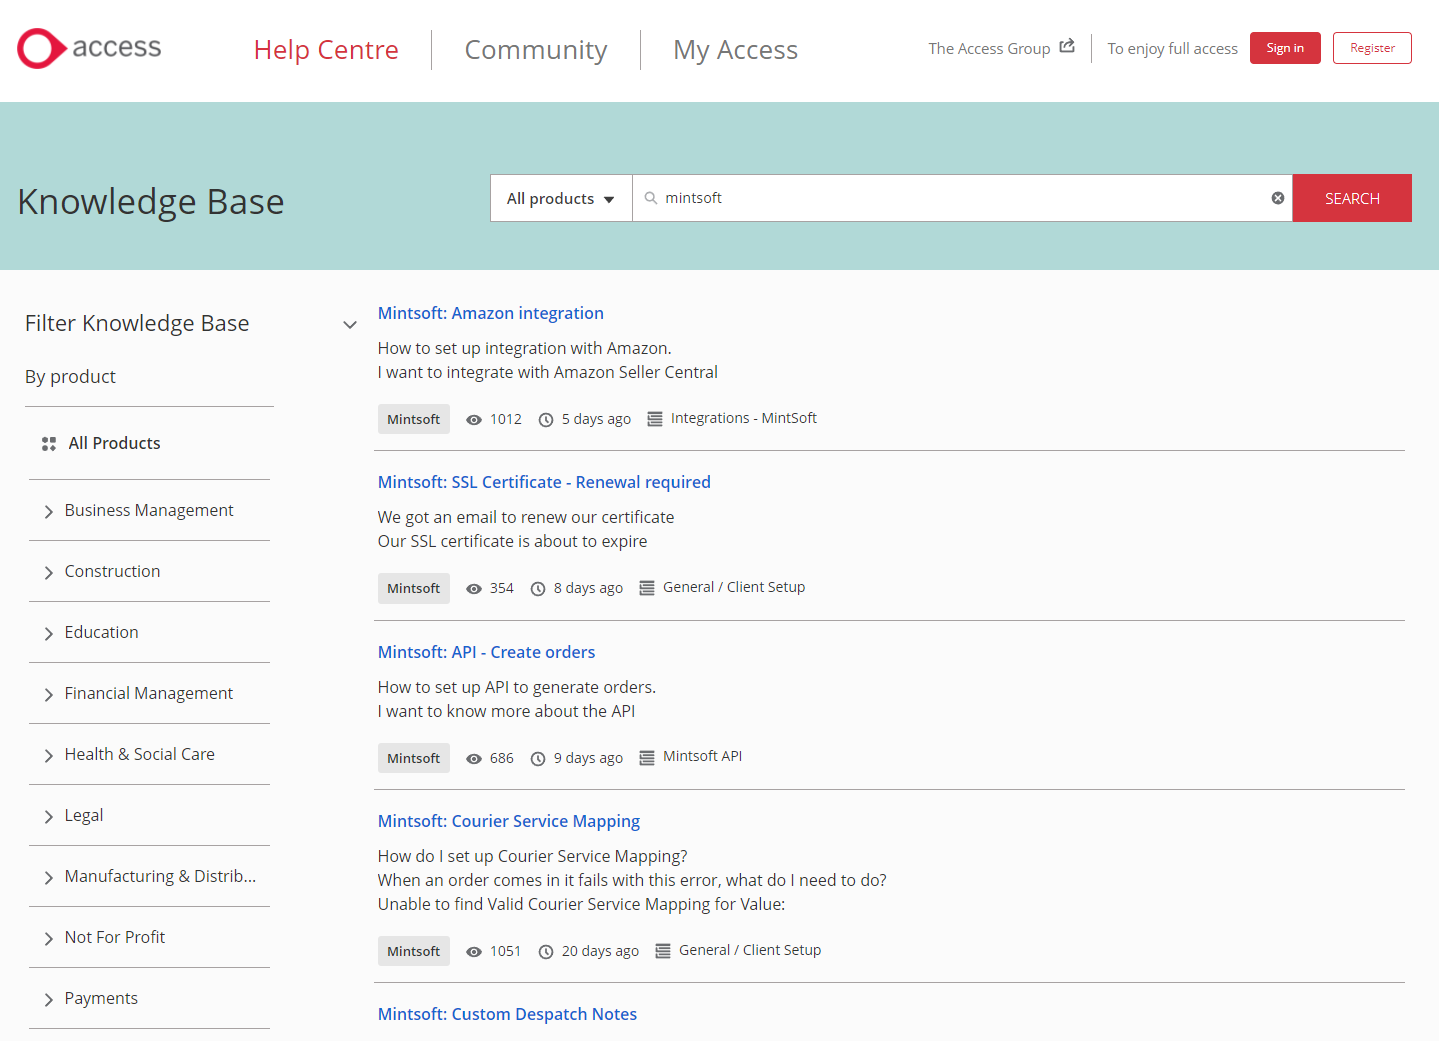
Task: Select the All Products filter option
Action: pyautogui.click(x=114, y=443)
